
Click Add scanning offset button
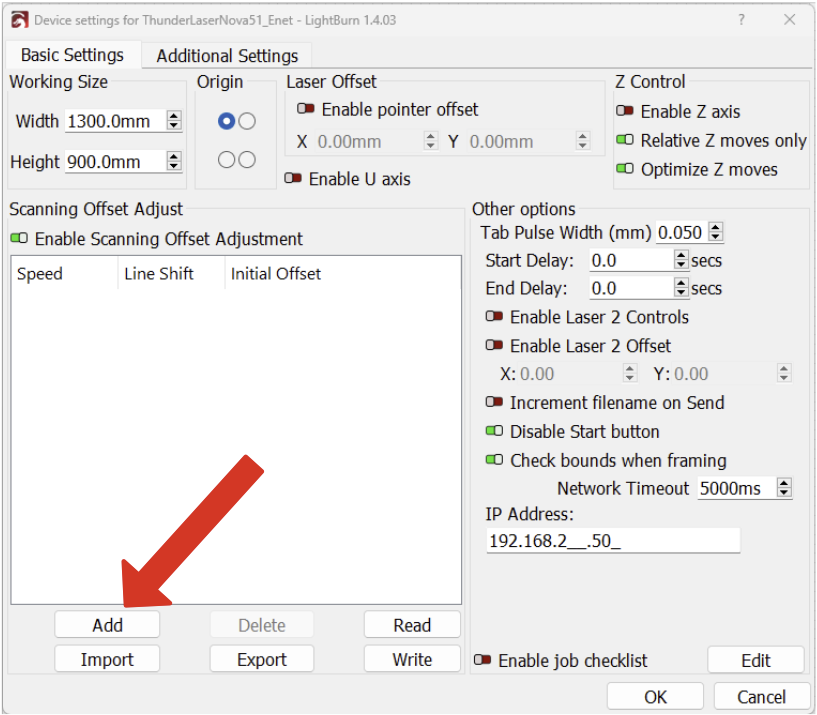point(107,625)
